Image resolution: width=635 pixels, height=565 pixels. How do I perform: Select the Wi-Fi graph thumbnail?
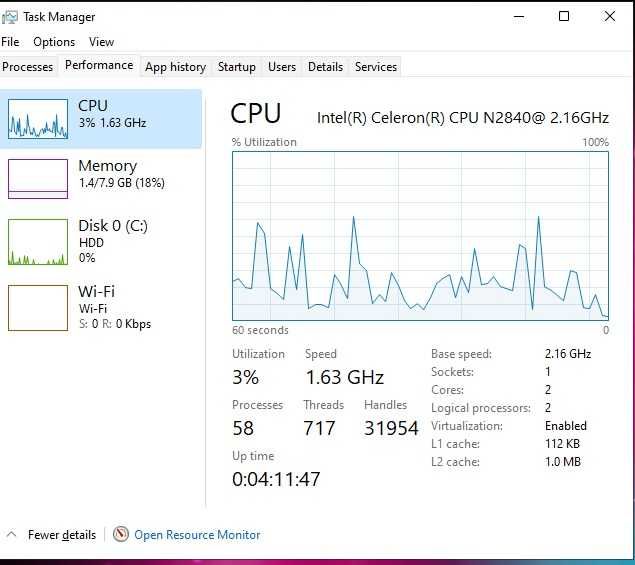point(38,307)
